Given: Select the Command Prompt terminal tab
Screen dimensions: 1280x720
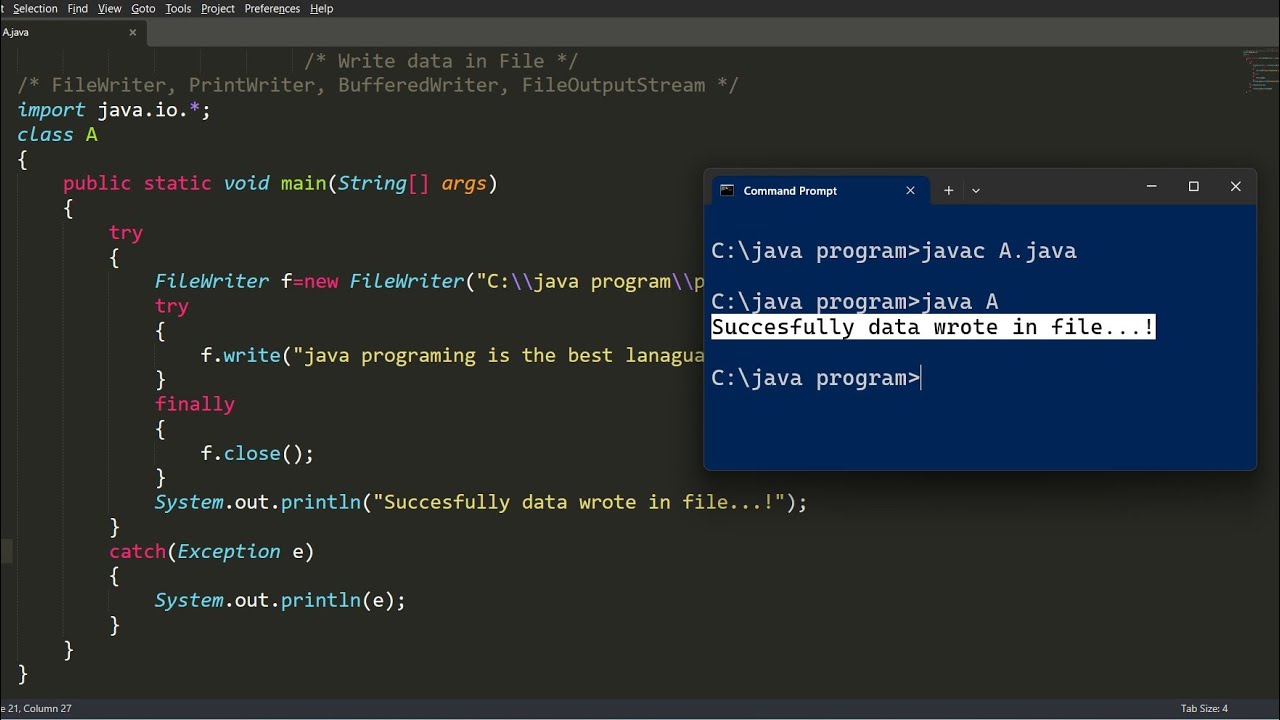Looking at the screenshot, I should pos(818,190).
